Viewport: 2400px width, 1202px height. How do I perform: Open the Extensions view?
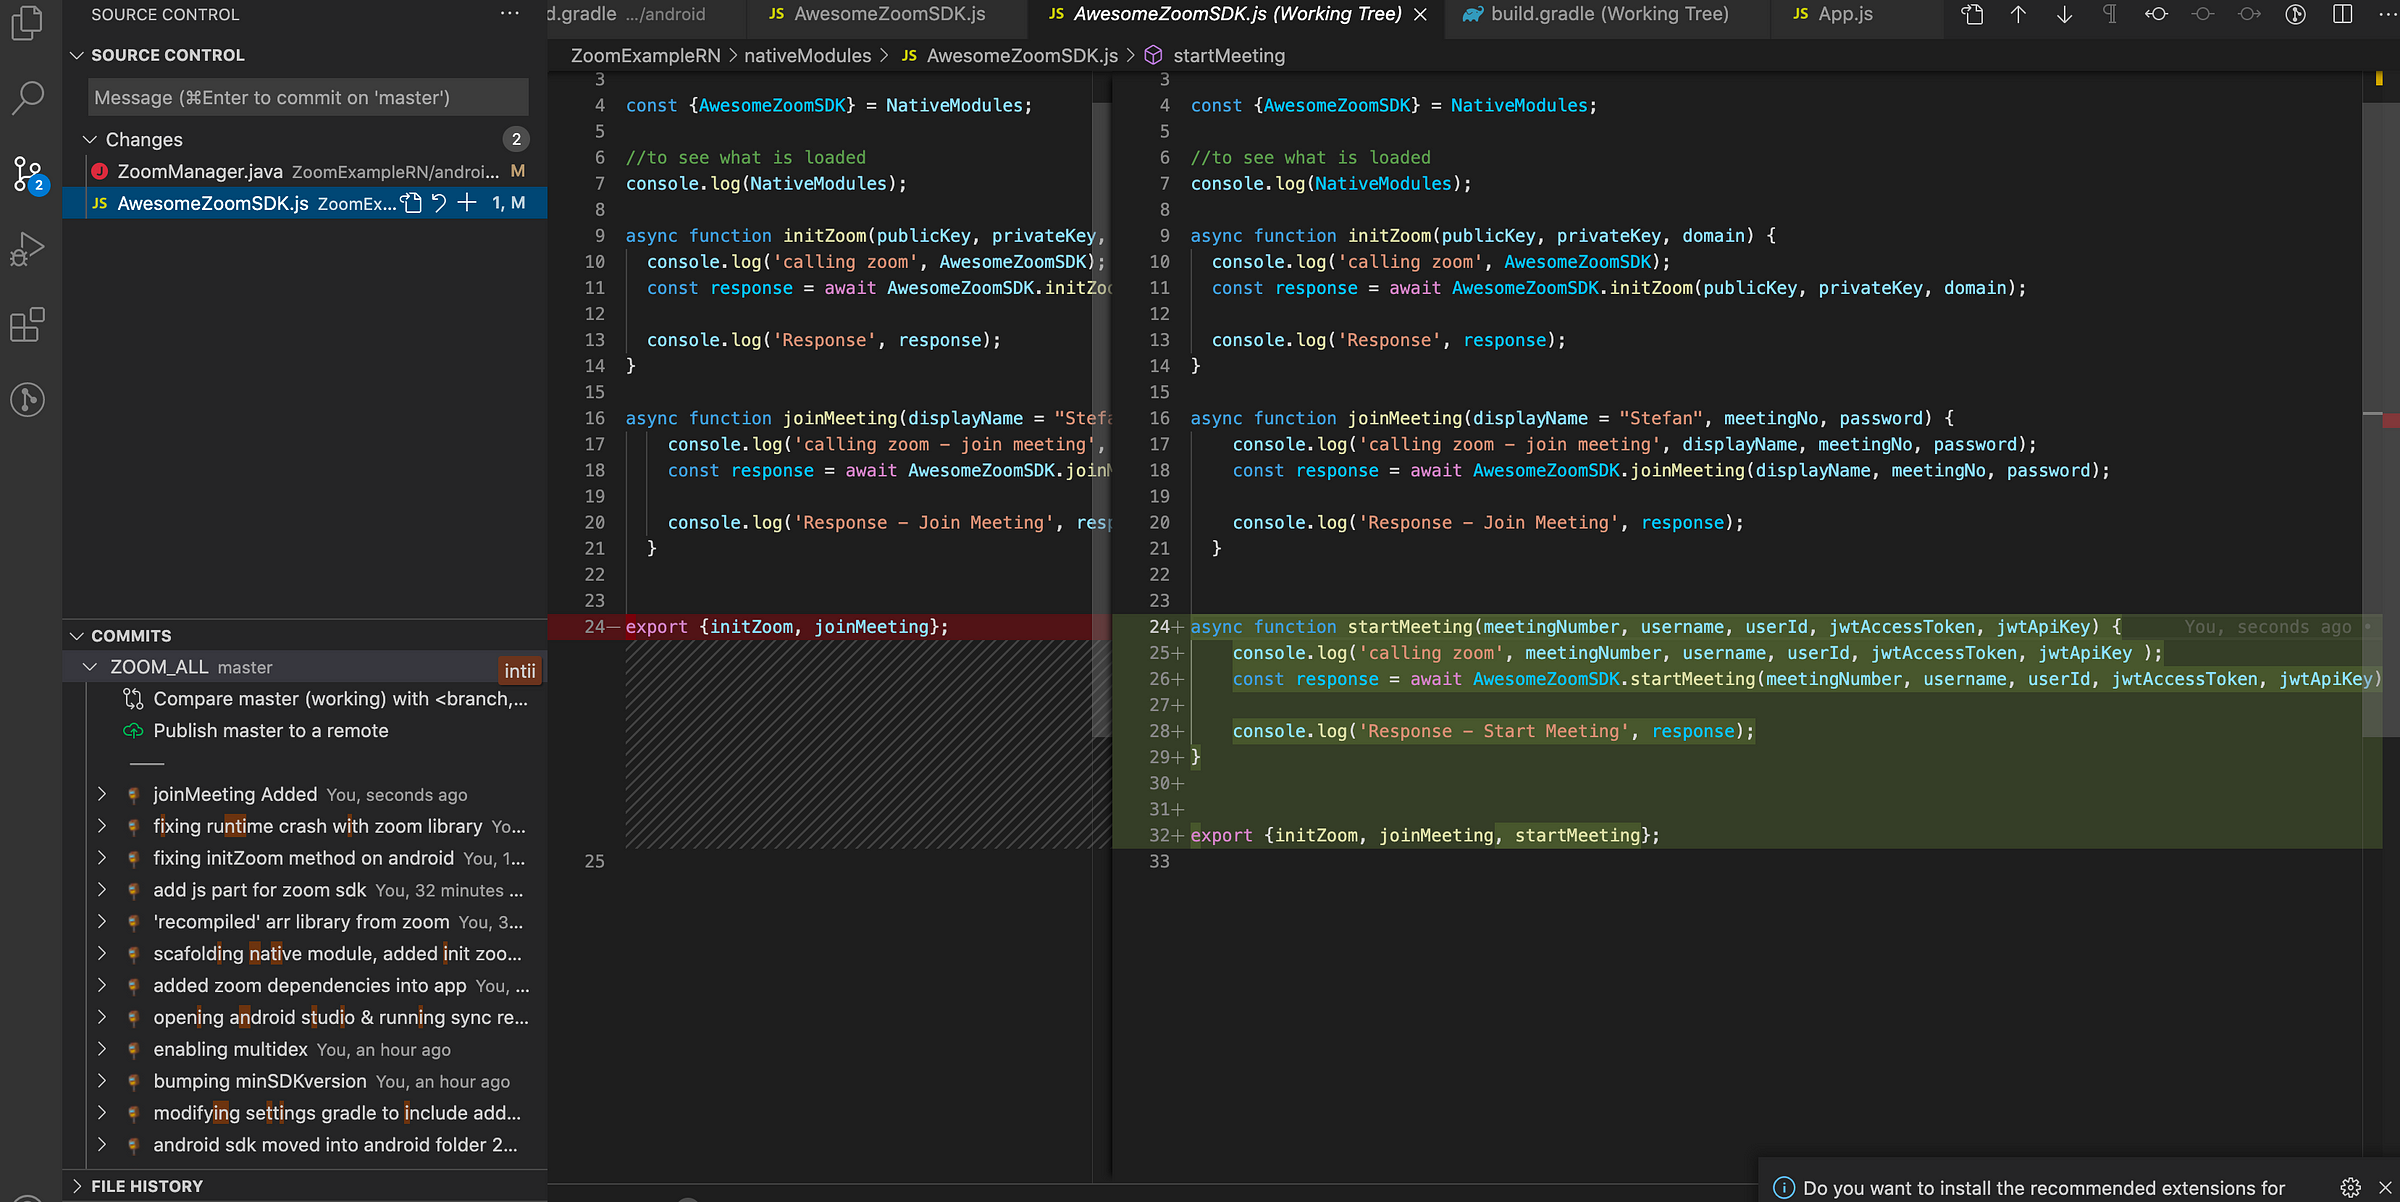27,325
